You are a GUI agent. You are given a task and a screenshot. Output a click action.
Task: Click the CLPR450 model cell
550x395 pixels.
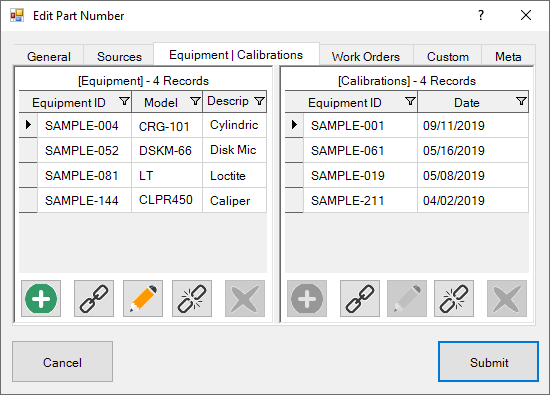point(167,200)
